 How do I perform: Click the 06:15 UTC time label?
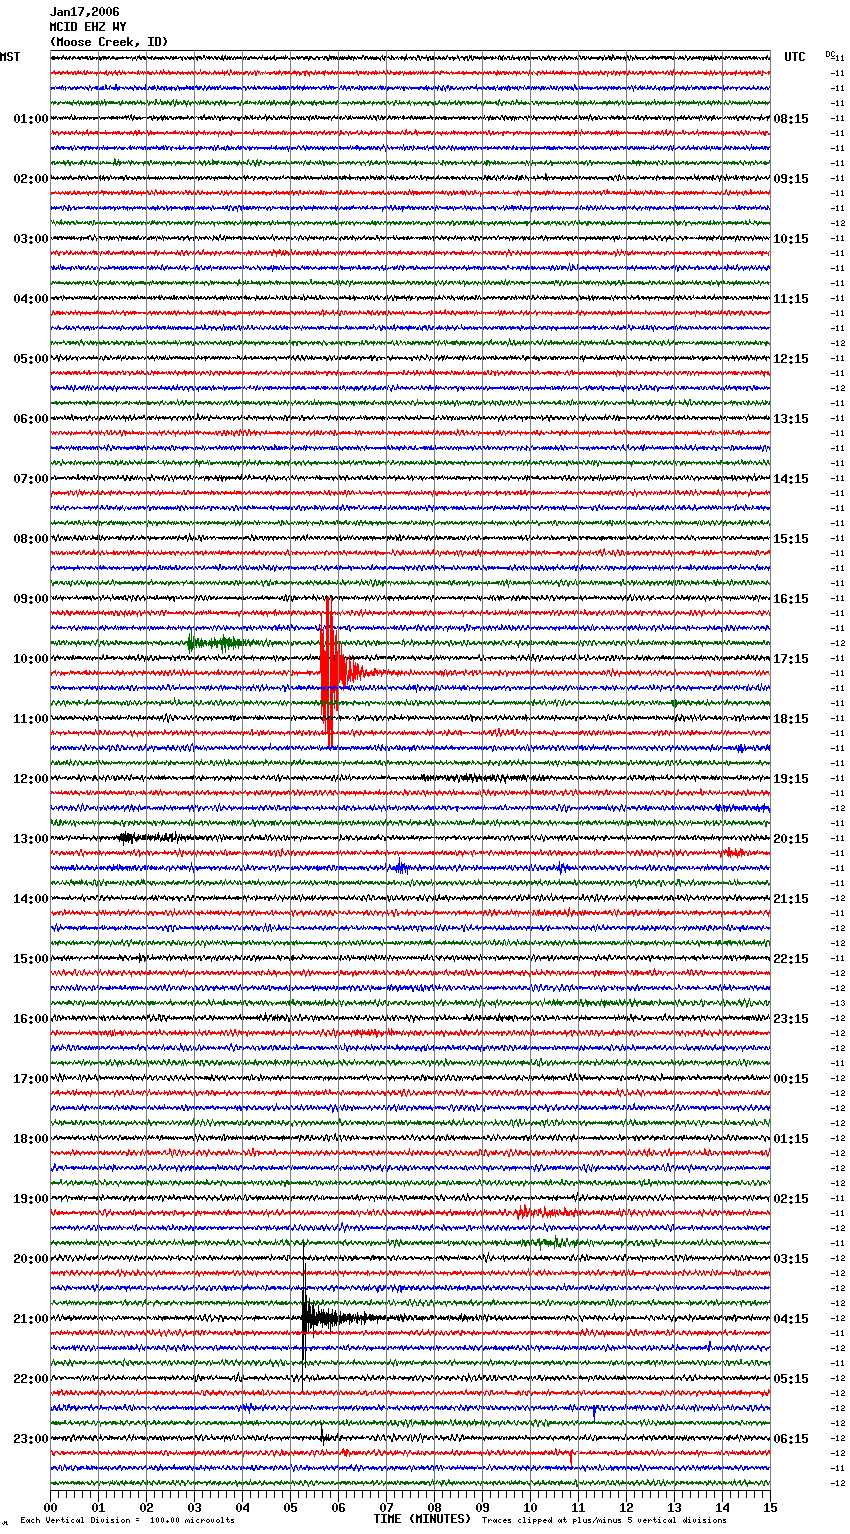(791, 1439)
